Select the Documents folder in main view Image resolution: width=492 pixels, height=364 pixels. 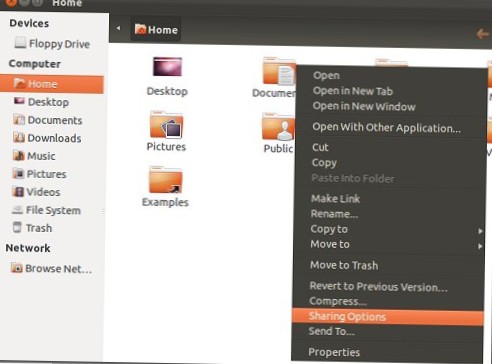[279, 71]
